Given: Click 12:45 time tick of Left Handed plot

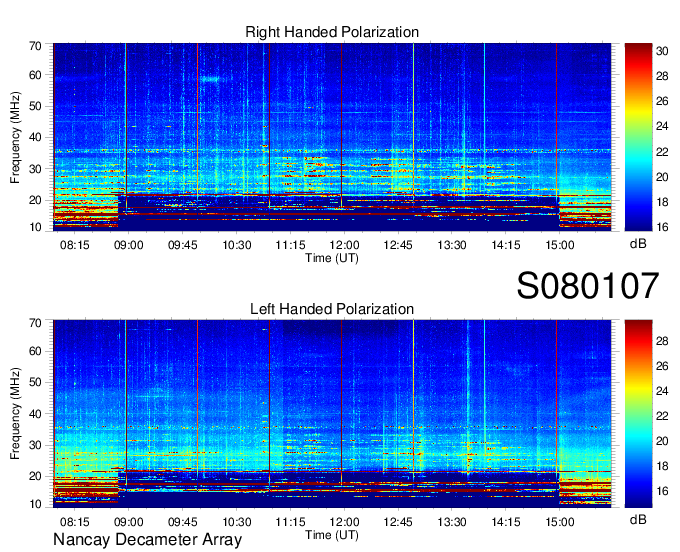Looking at the screenshot, I should pos(398,522).
